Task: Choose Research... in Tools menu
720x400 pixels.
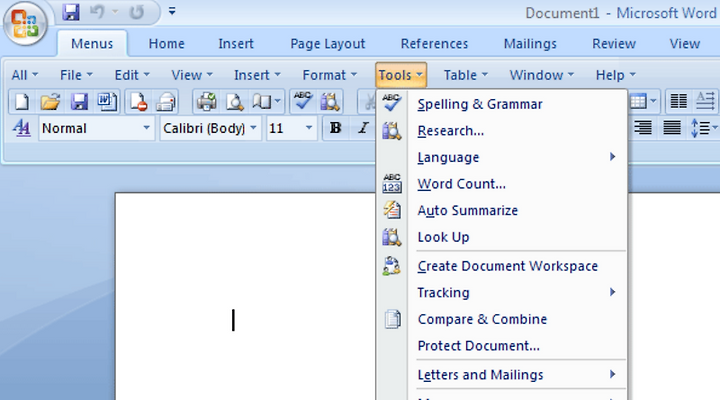Action: [502, 131]
